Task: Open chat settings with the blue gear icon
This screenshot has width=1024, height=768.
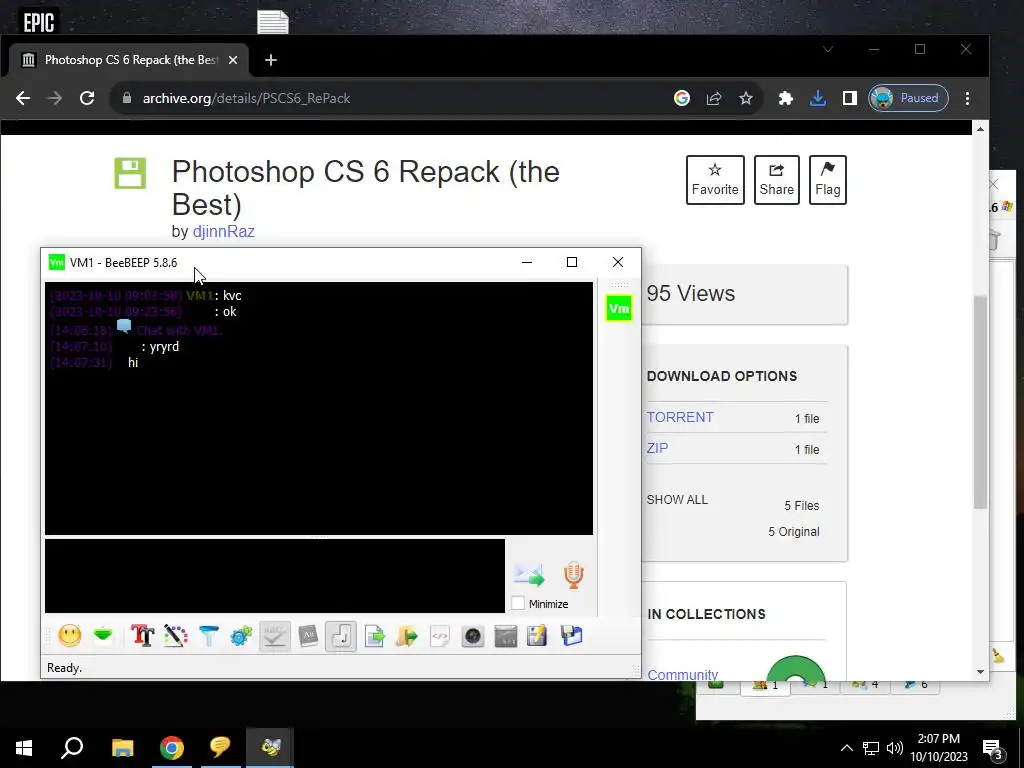Action: (x=241, y=635)
